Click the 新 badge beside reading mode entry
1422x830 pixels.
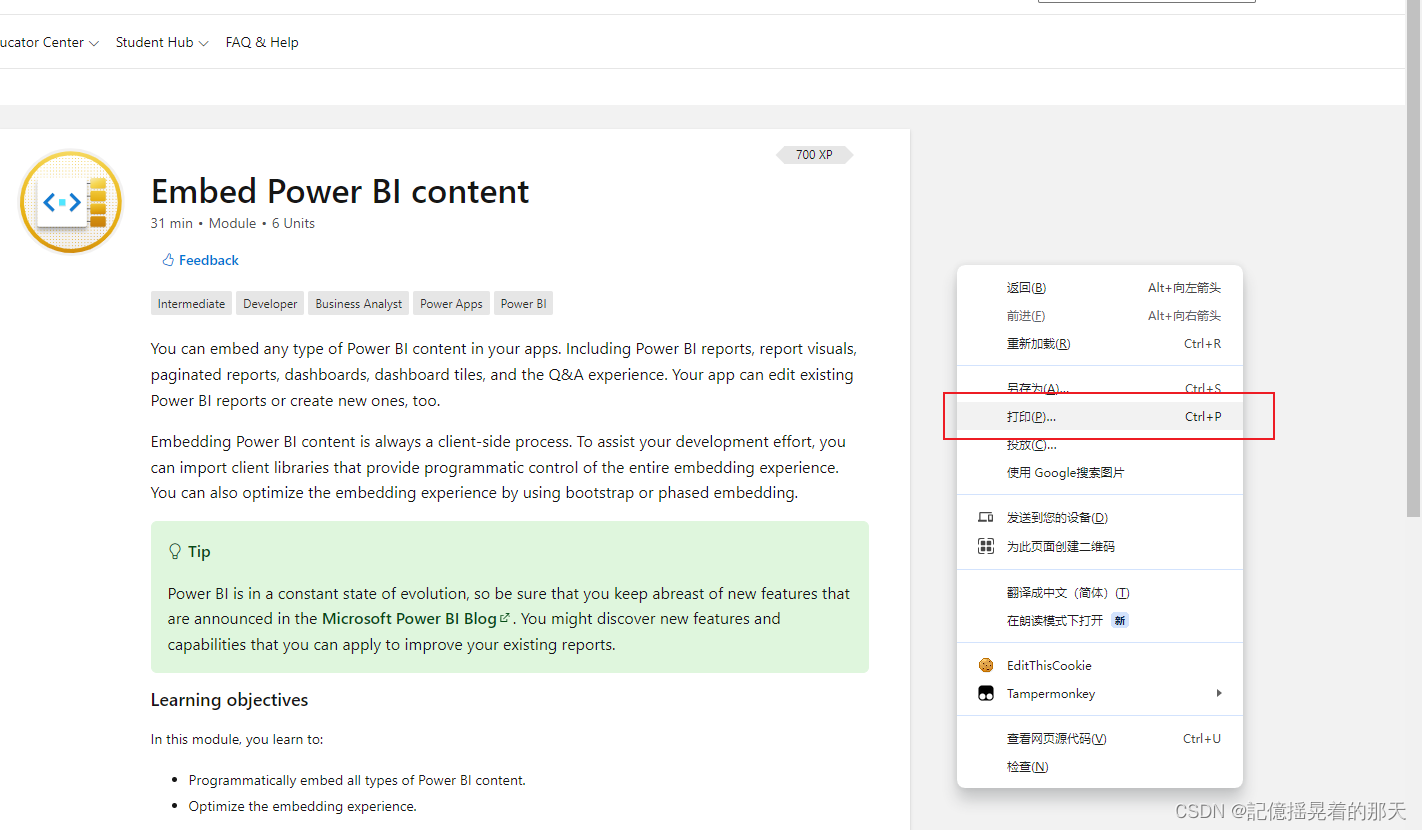pos(1120,621)
